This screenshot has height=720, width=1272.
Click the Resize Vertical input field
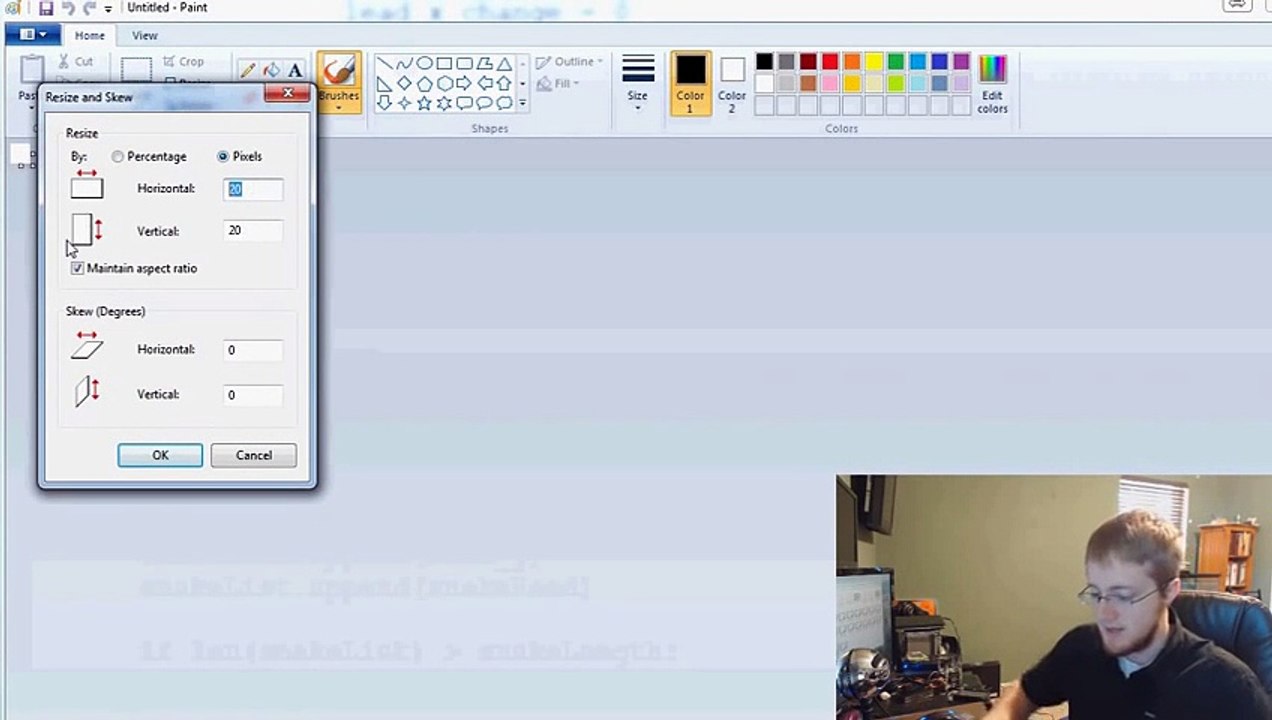(253, 231)
